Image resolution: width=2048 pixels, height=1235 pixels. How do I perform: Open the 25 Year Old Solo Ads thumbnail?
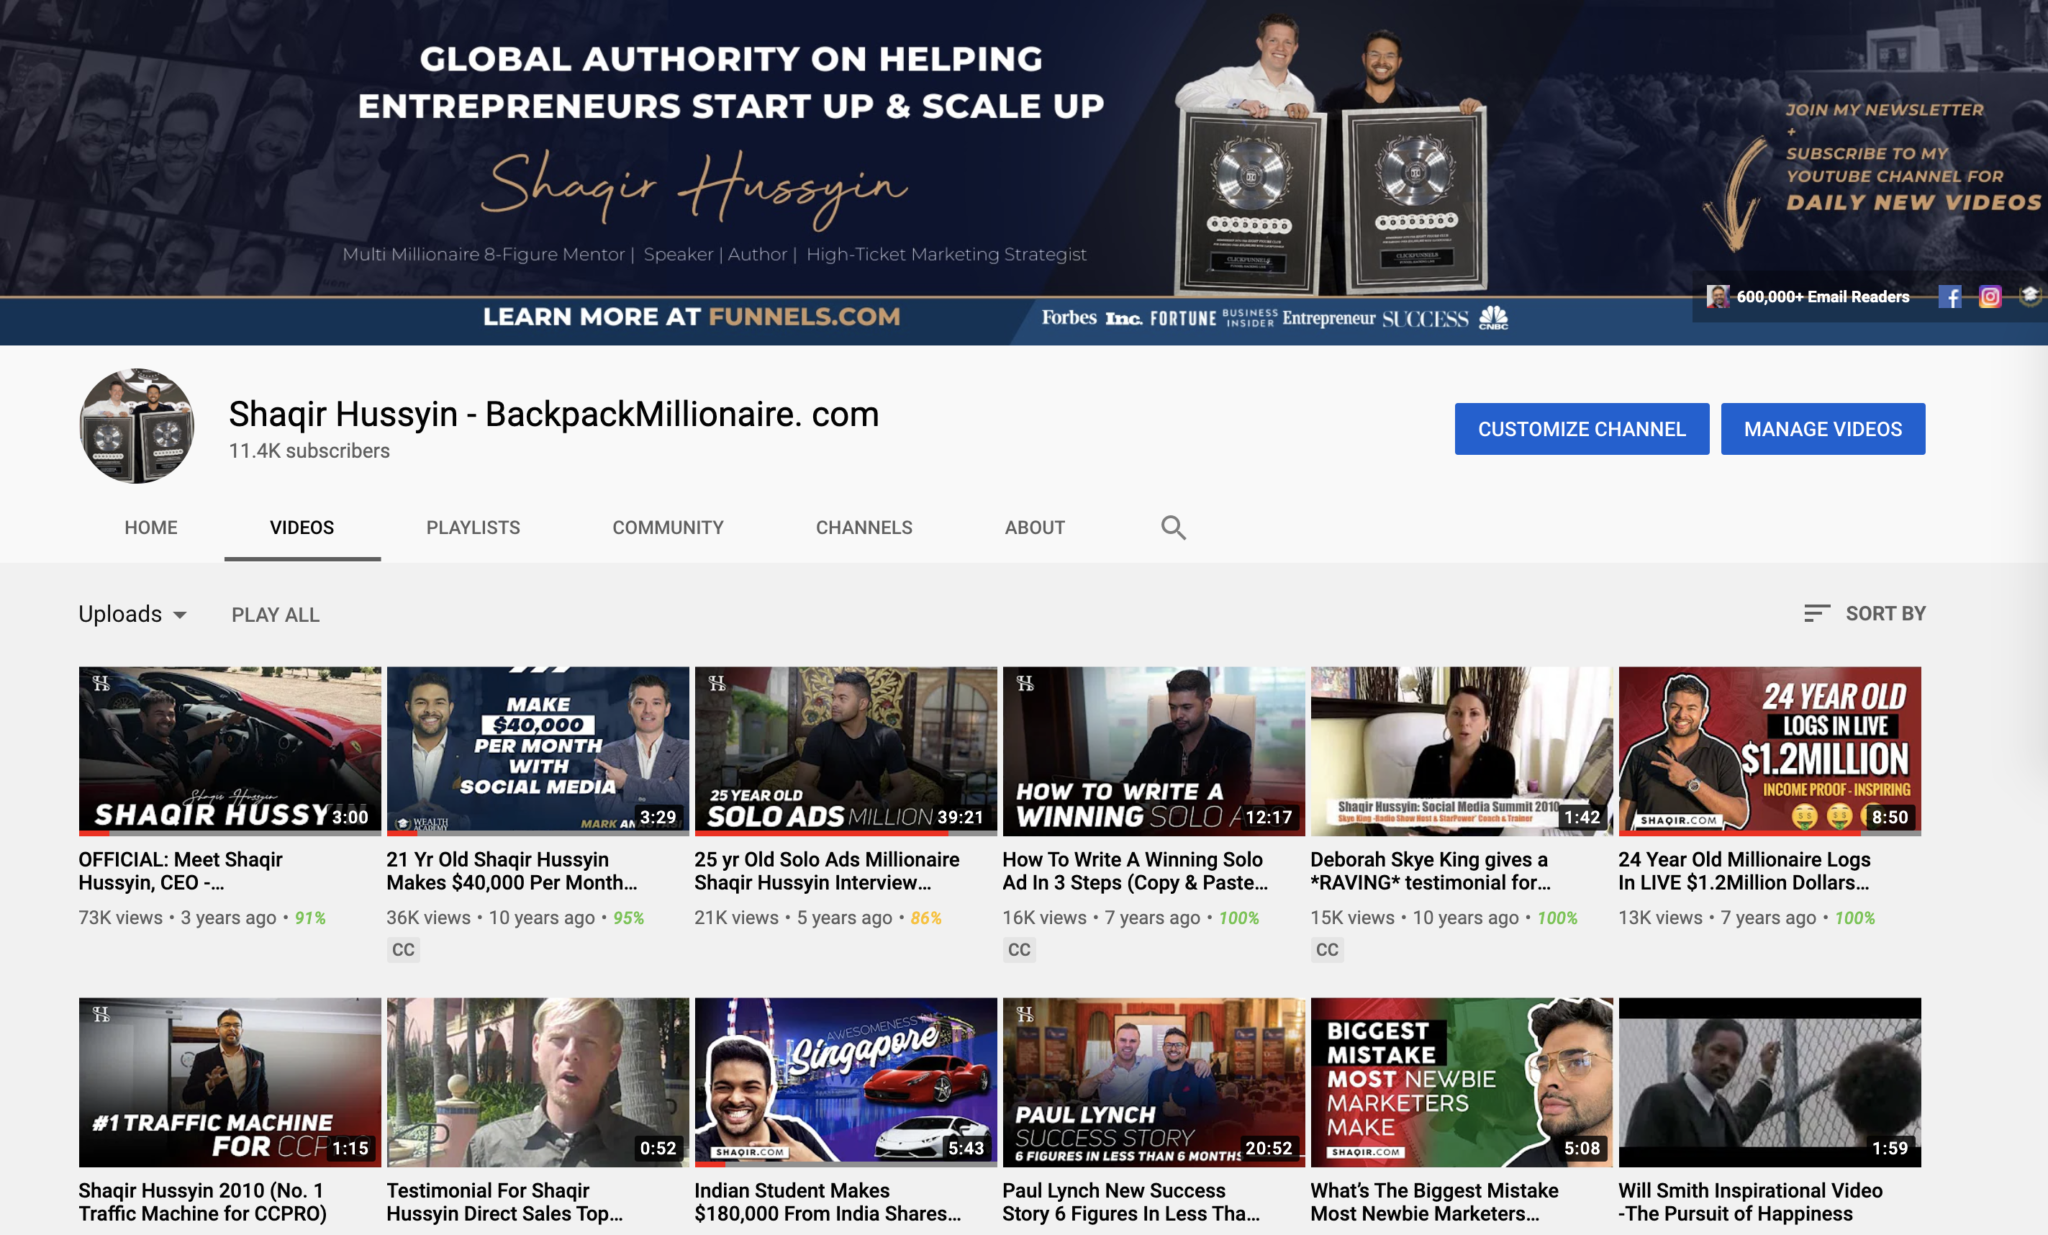click(x=846, y=751)
